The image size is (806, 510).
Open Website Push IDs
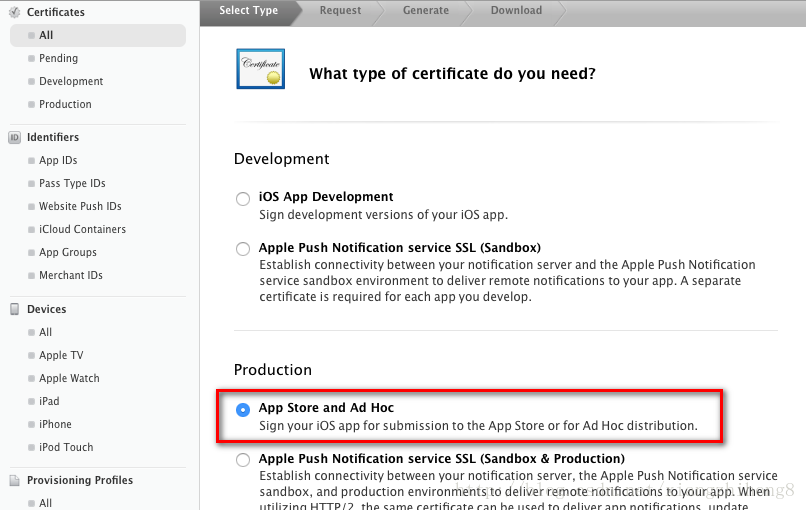tap(80, 206)
